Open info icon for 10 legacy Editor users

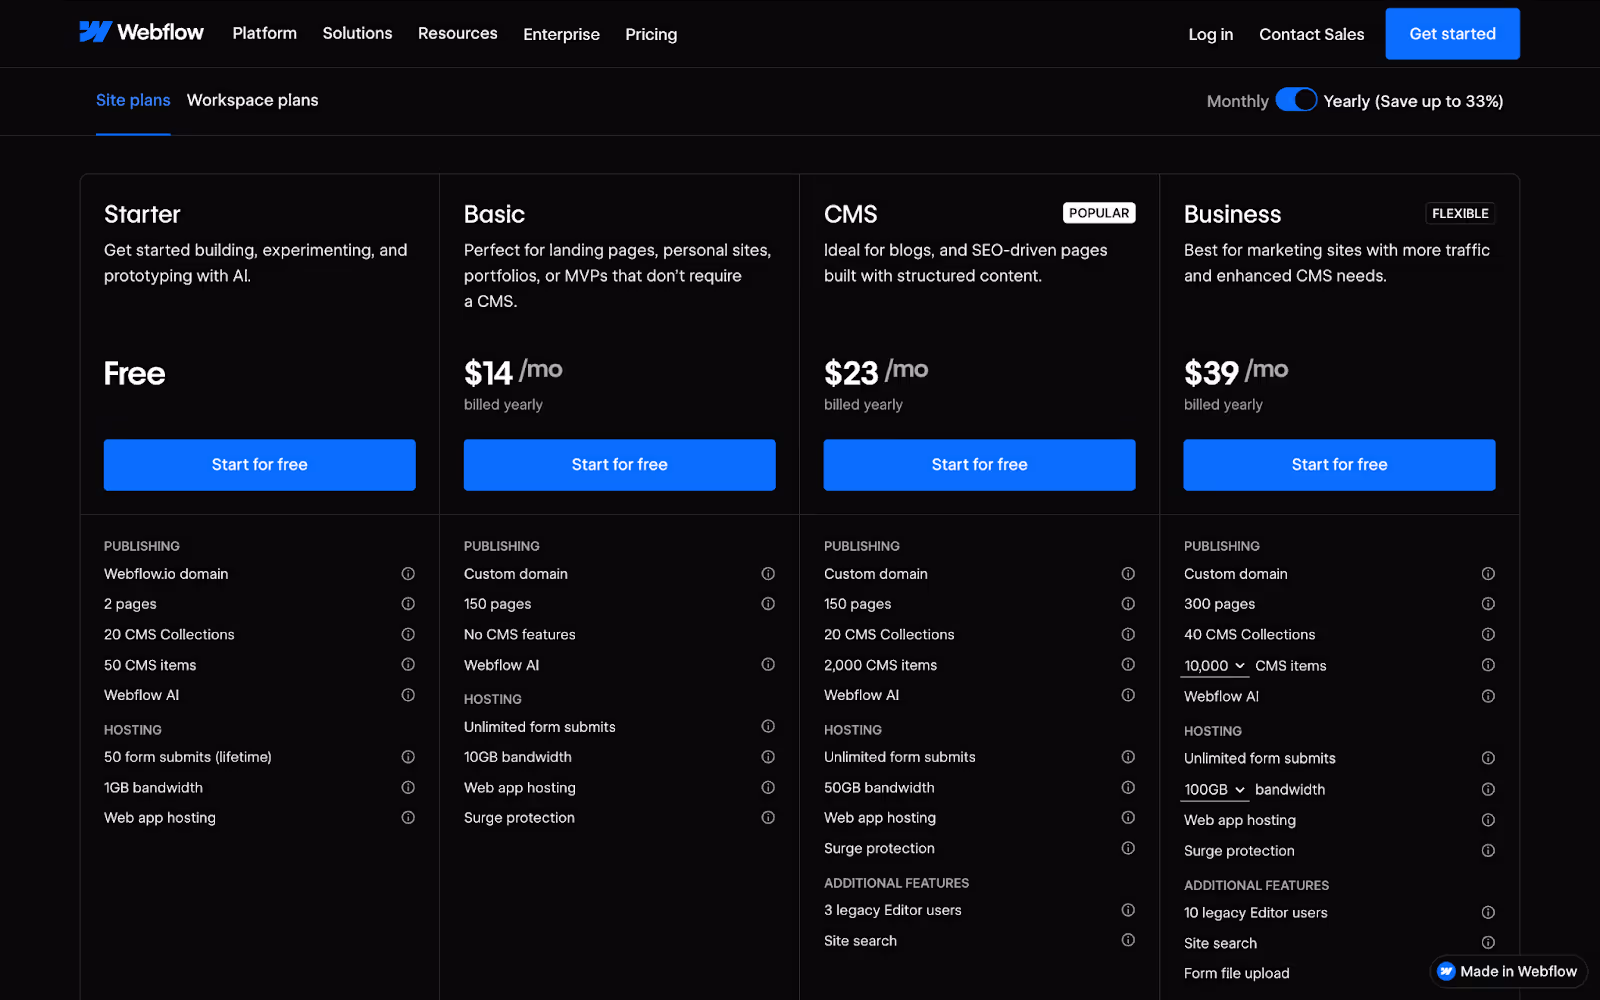pos(1488,913)
